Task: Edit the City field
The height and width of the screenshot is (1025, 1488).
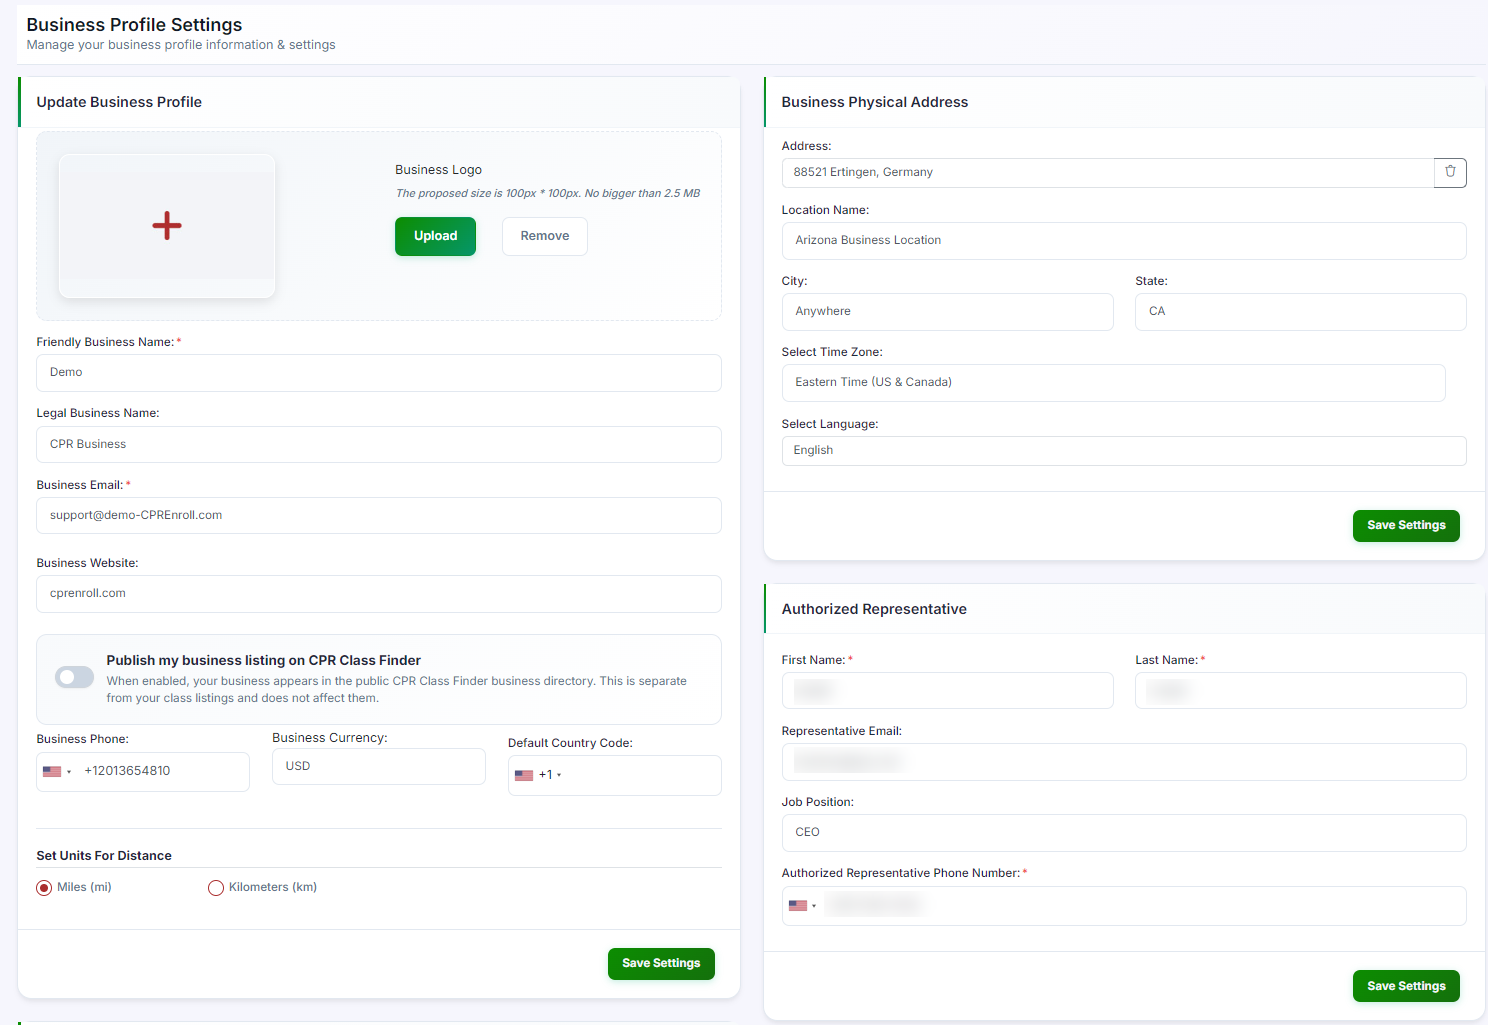Action: point(947,312)
